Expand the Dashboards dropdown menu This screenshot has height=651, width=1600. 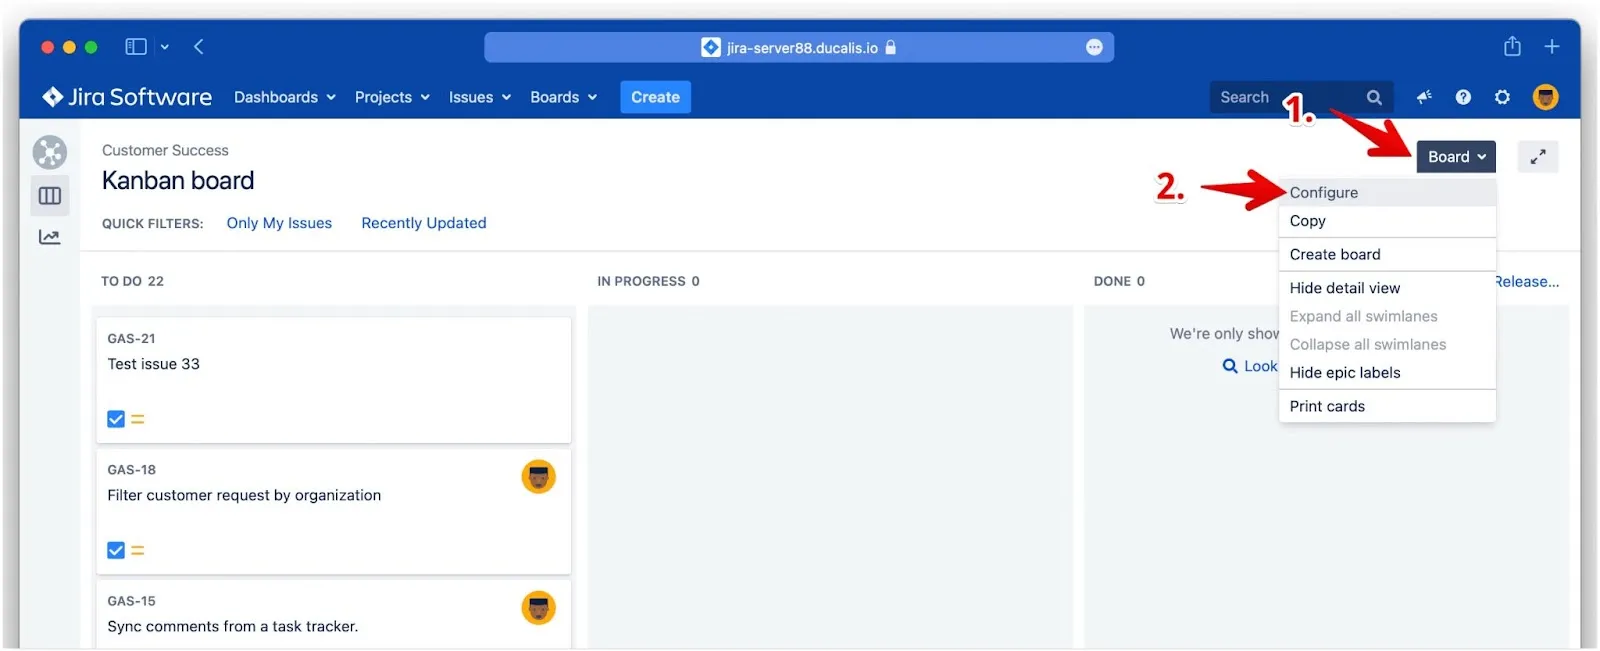(284, 97)
